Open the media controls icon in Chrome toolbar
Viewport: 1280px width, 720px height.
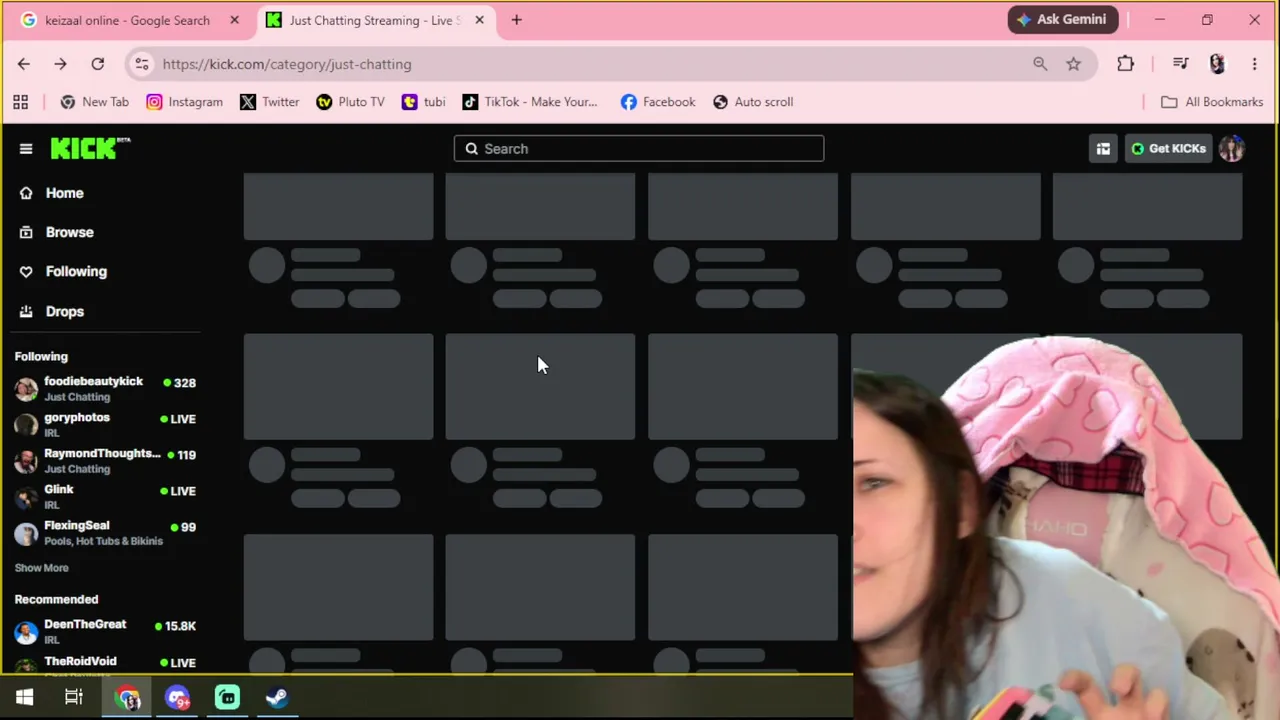(x=1180, y=64)
